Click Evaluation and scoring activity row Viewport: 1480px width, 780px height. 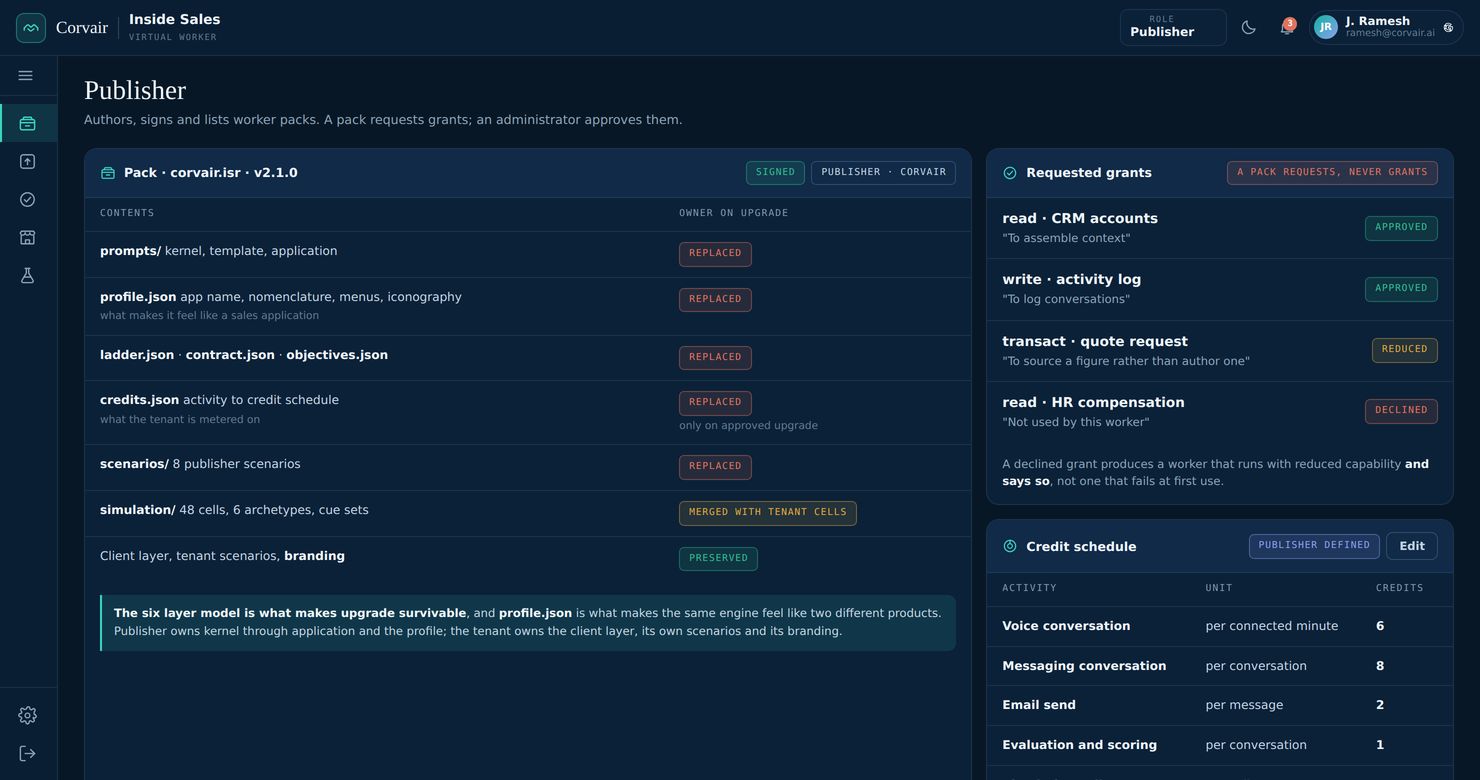pyautogui.click(x=1219, y=745)
